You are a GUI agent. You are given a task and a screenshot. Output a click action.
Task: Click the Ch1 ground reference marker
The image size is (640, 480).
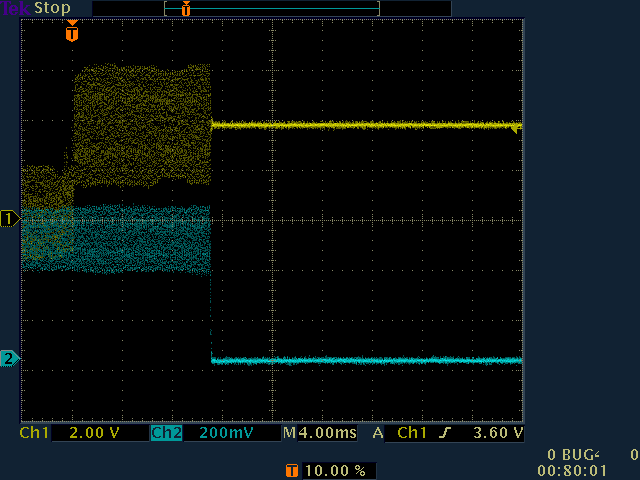[x=9, y=219]
